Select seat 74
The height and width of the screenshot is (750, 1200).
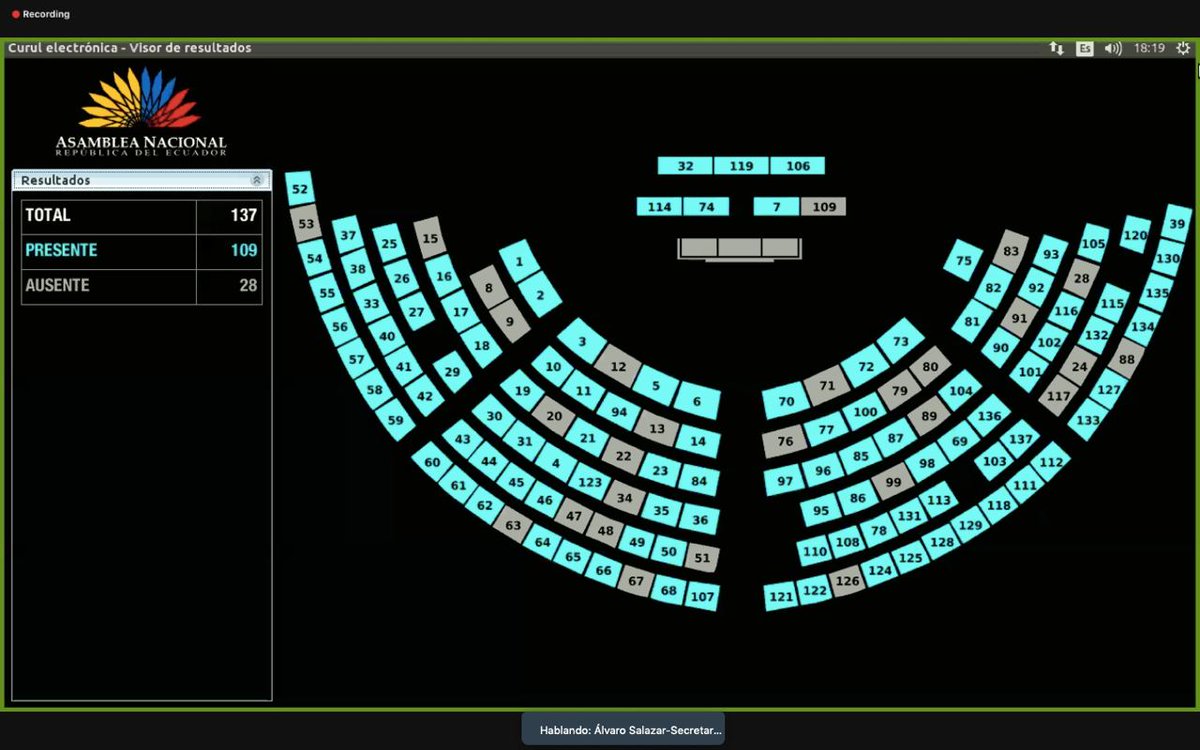[x=706, y=207]
